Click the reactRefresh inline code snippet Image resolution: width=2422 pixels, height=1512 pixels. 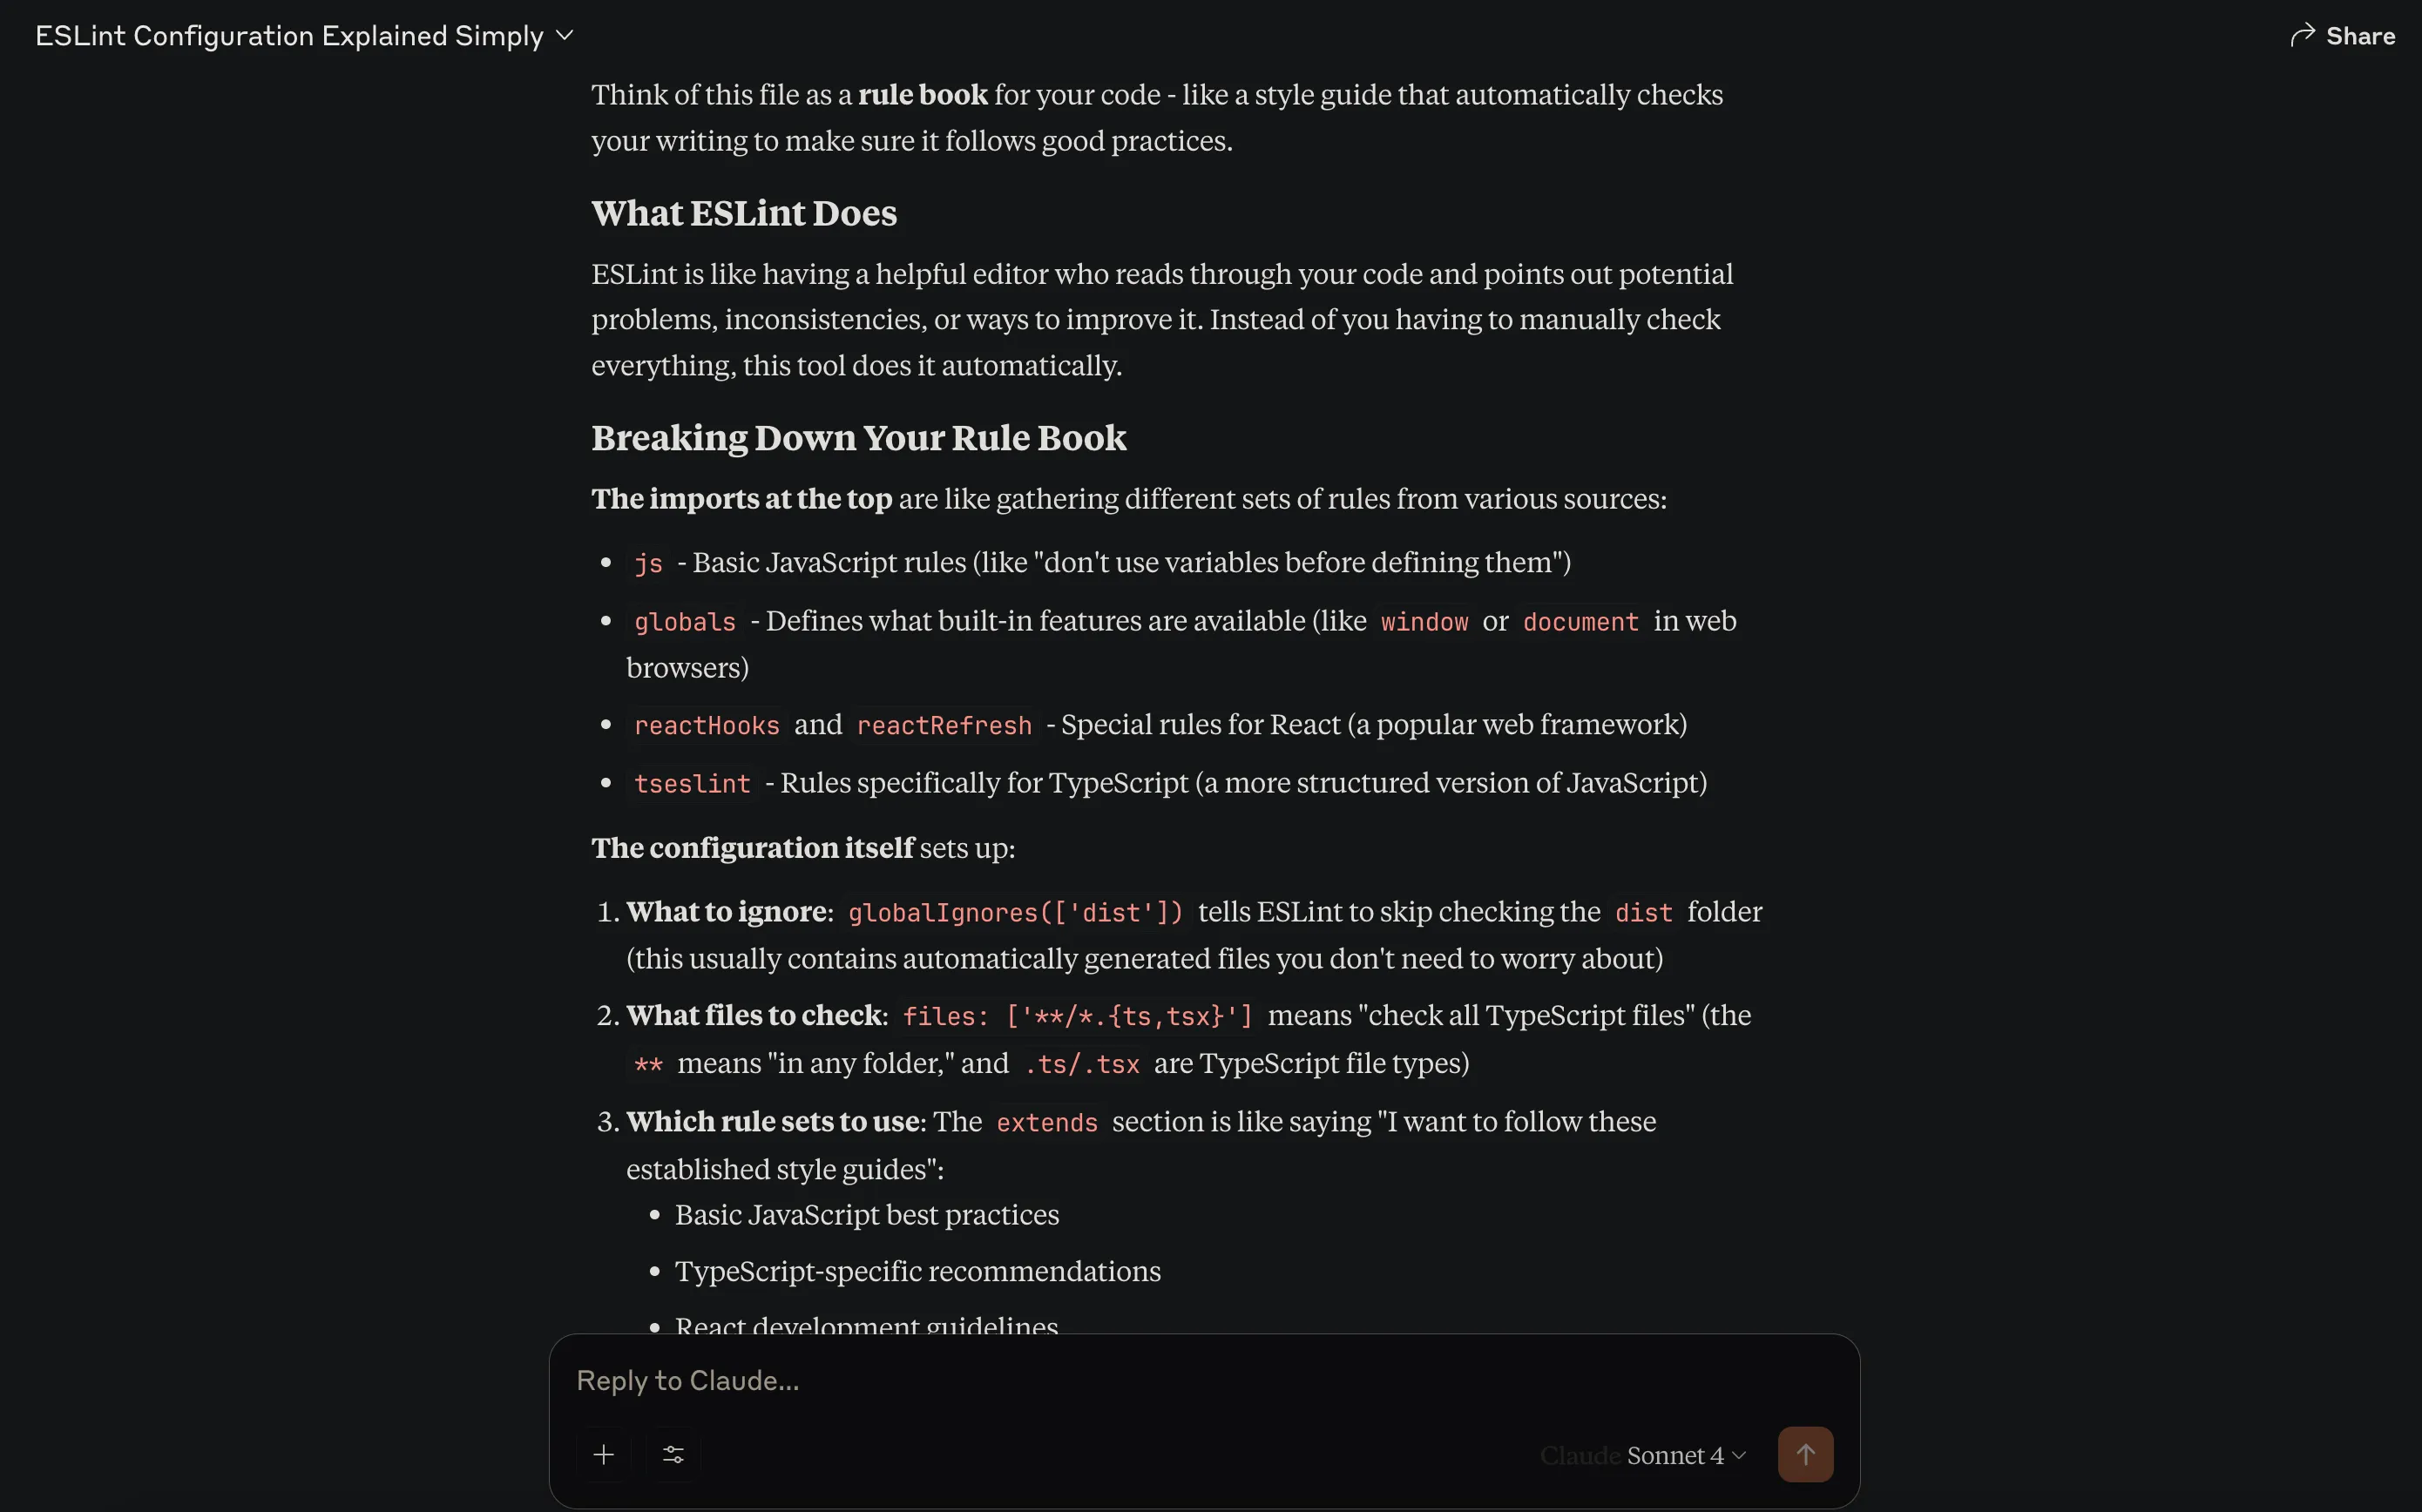[x=944, y=725]
